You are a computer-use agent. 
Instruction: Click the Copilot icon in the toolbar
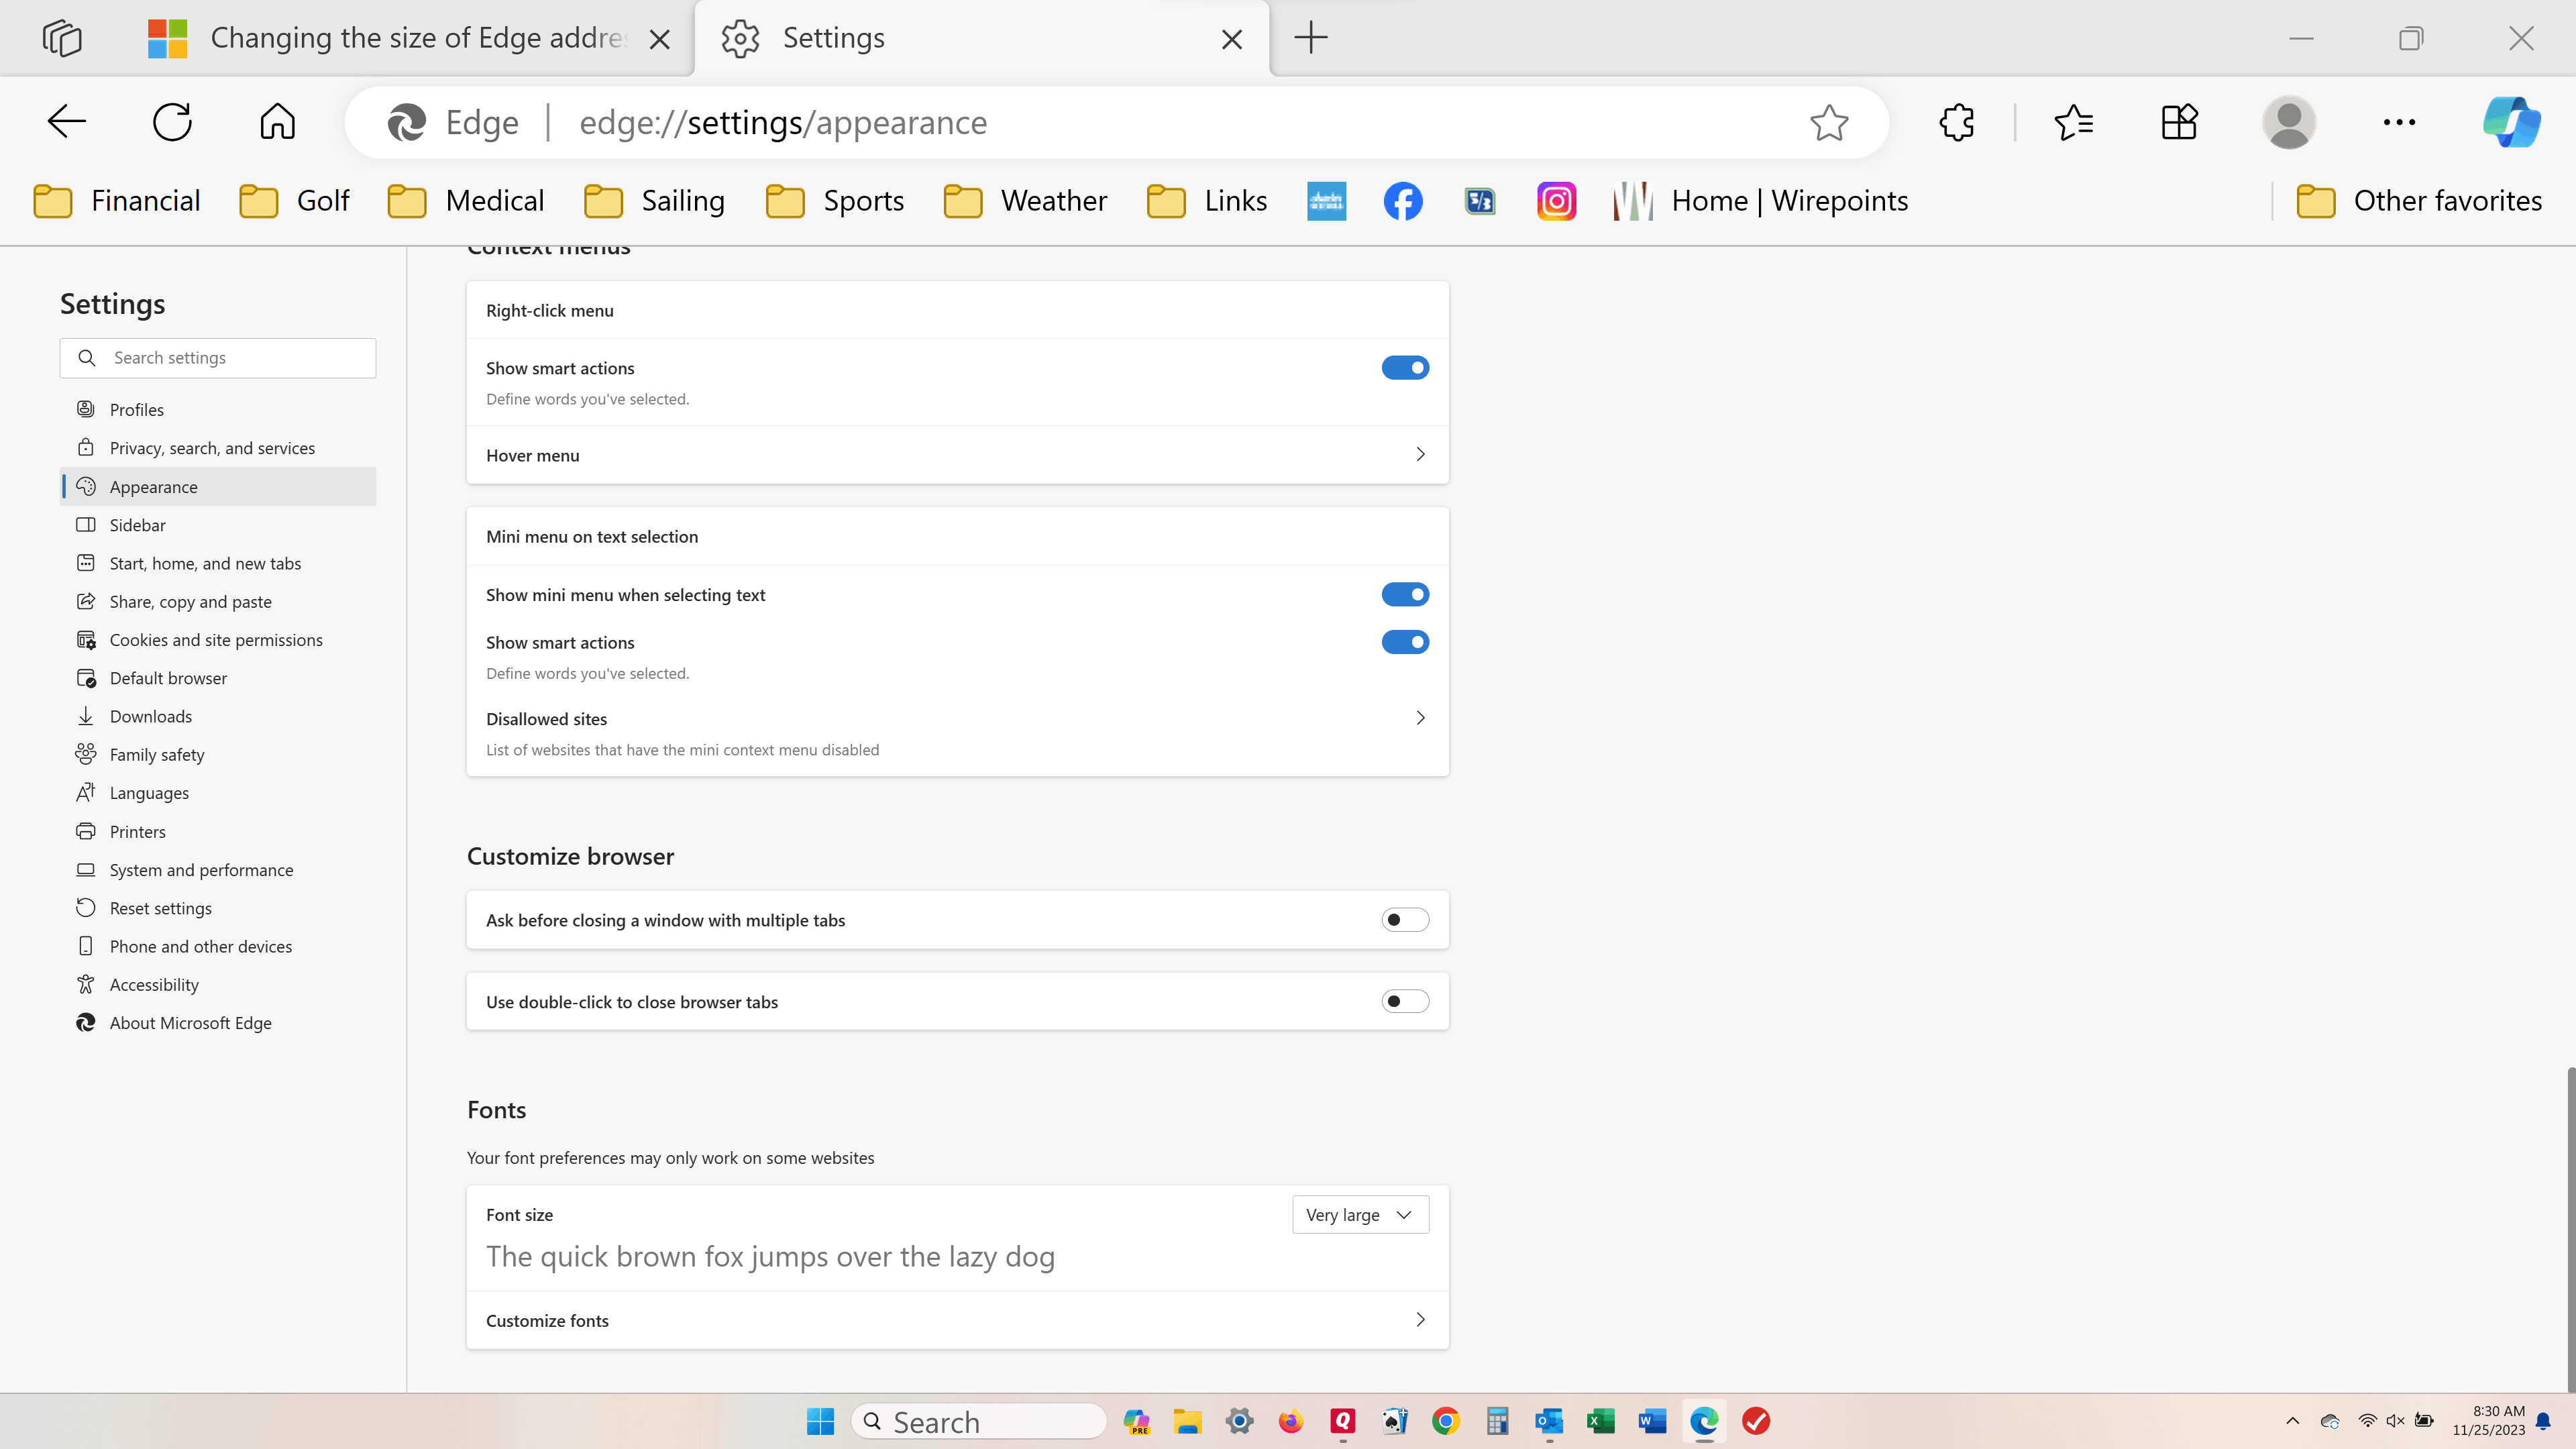pyautogui.click(x=2513, y=121)
